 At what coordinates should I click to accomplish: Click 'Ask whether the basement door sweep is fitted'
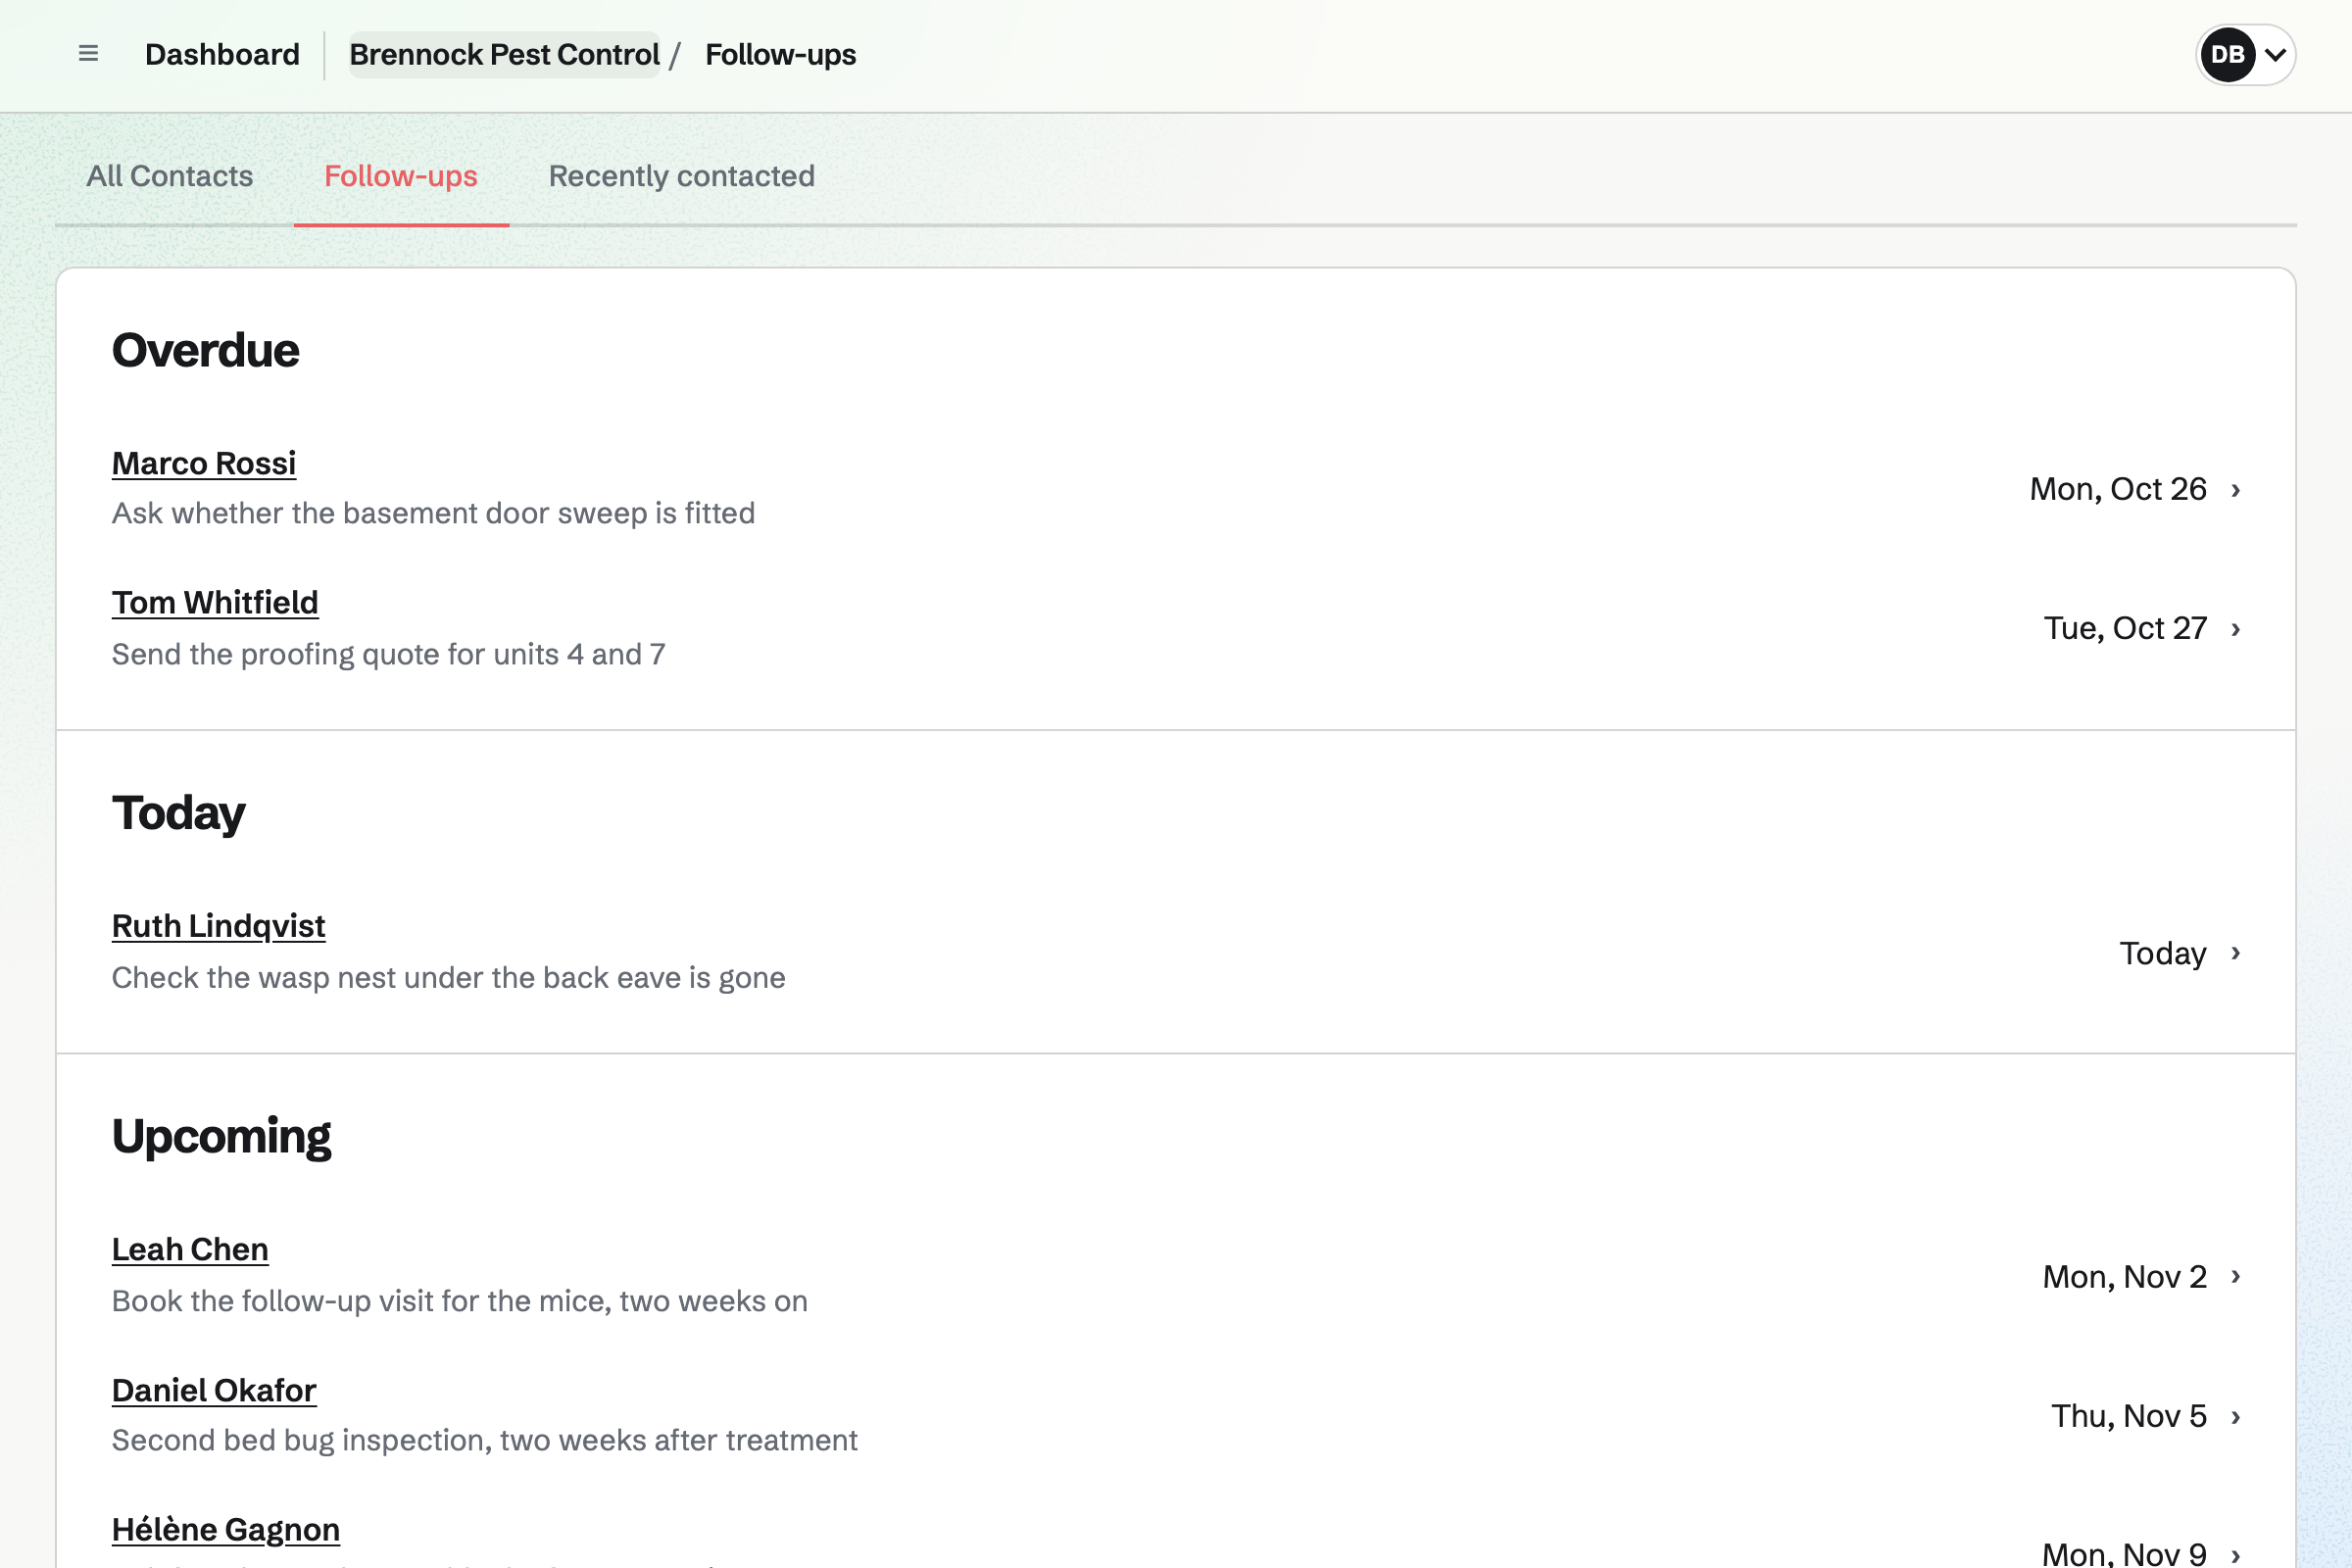[x=433, y=513]
